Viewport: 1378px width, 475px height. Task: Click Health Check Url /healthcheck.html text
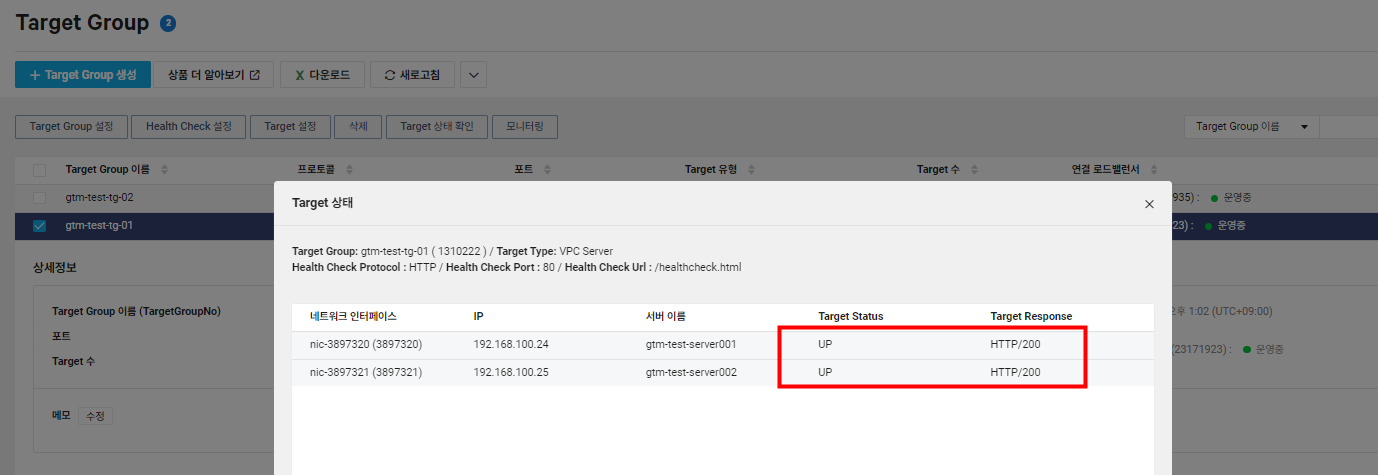point(654,267)
